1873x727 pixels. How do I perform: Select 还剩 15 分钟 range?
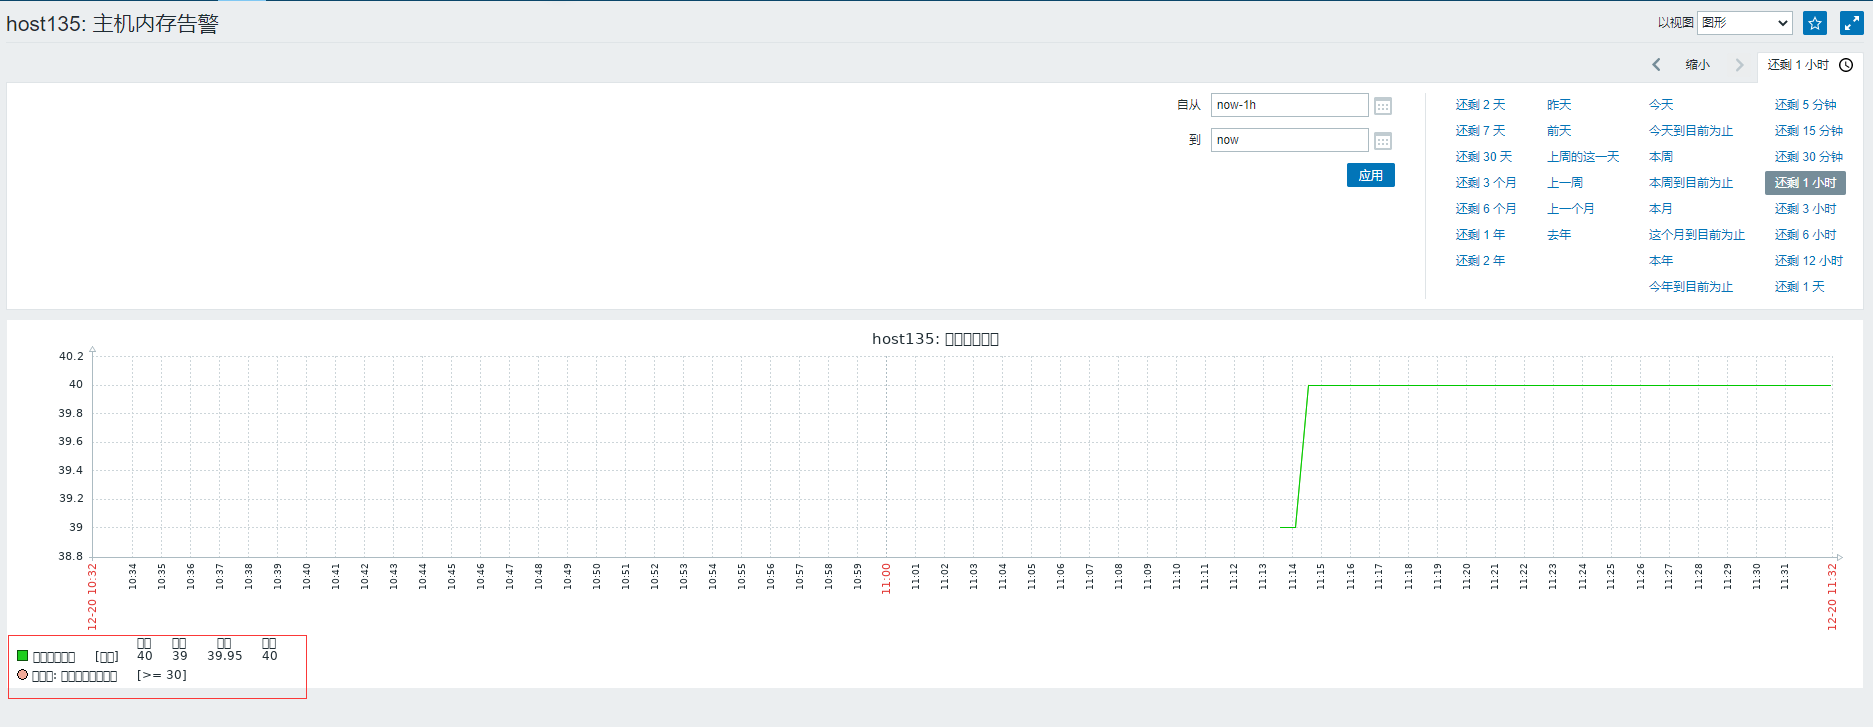pos(1808,131)
